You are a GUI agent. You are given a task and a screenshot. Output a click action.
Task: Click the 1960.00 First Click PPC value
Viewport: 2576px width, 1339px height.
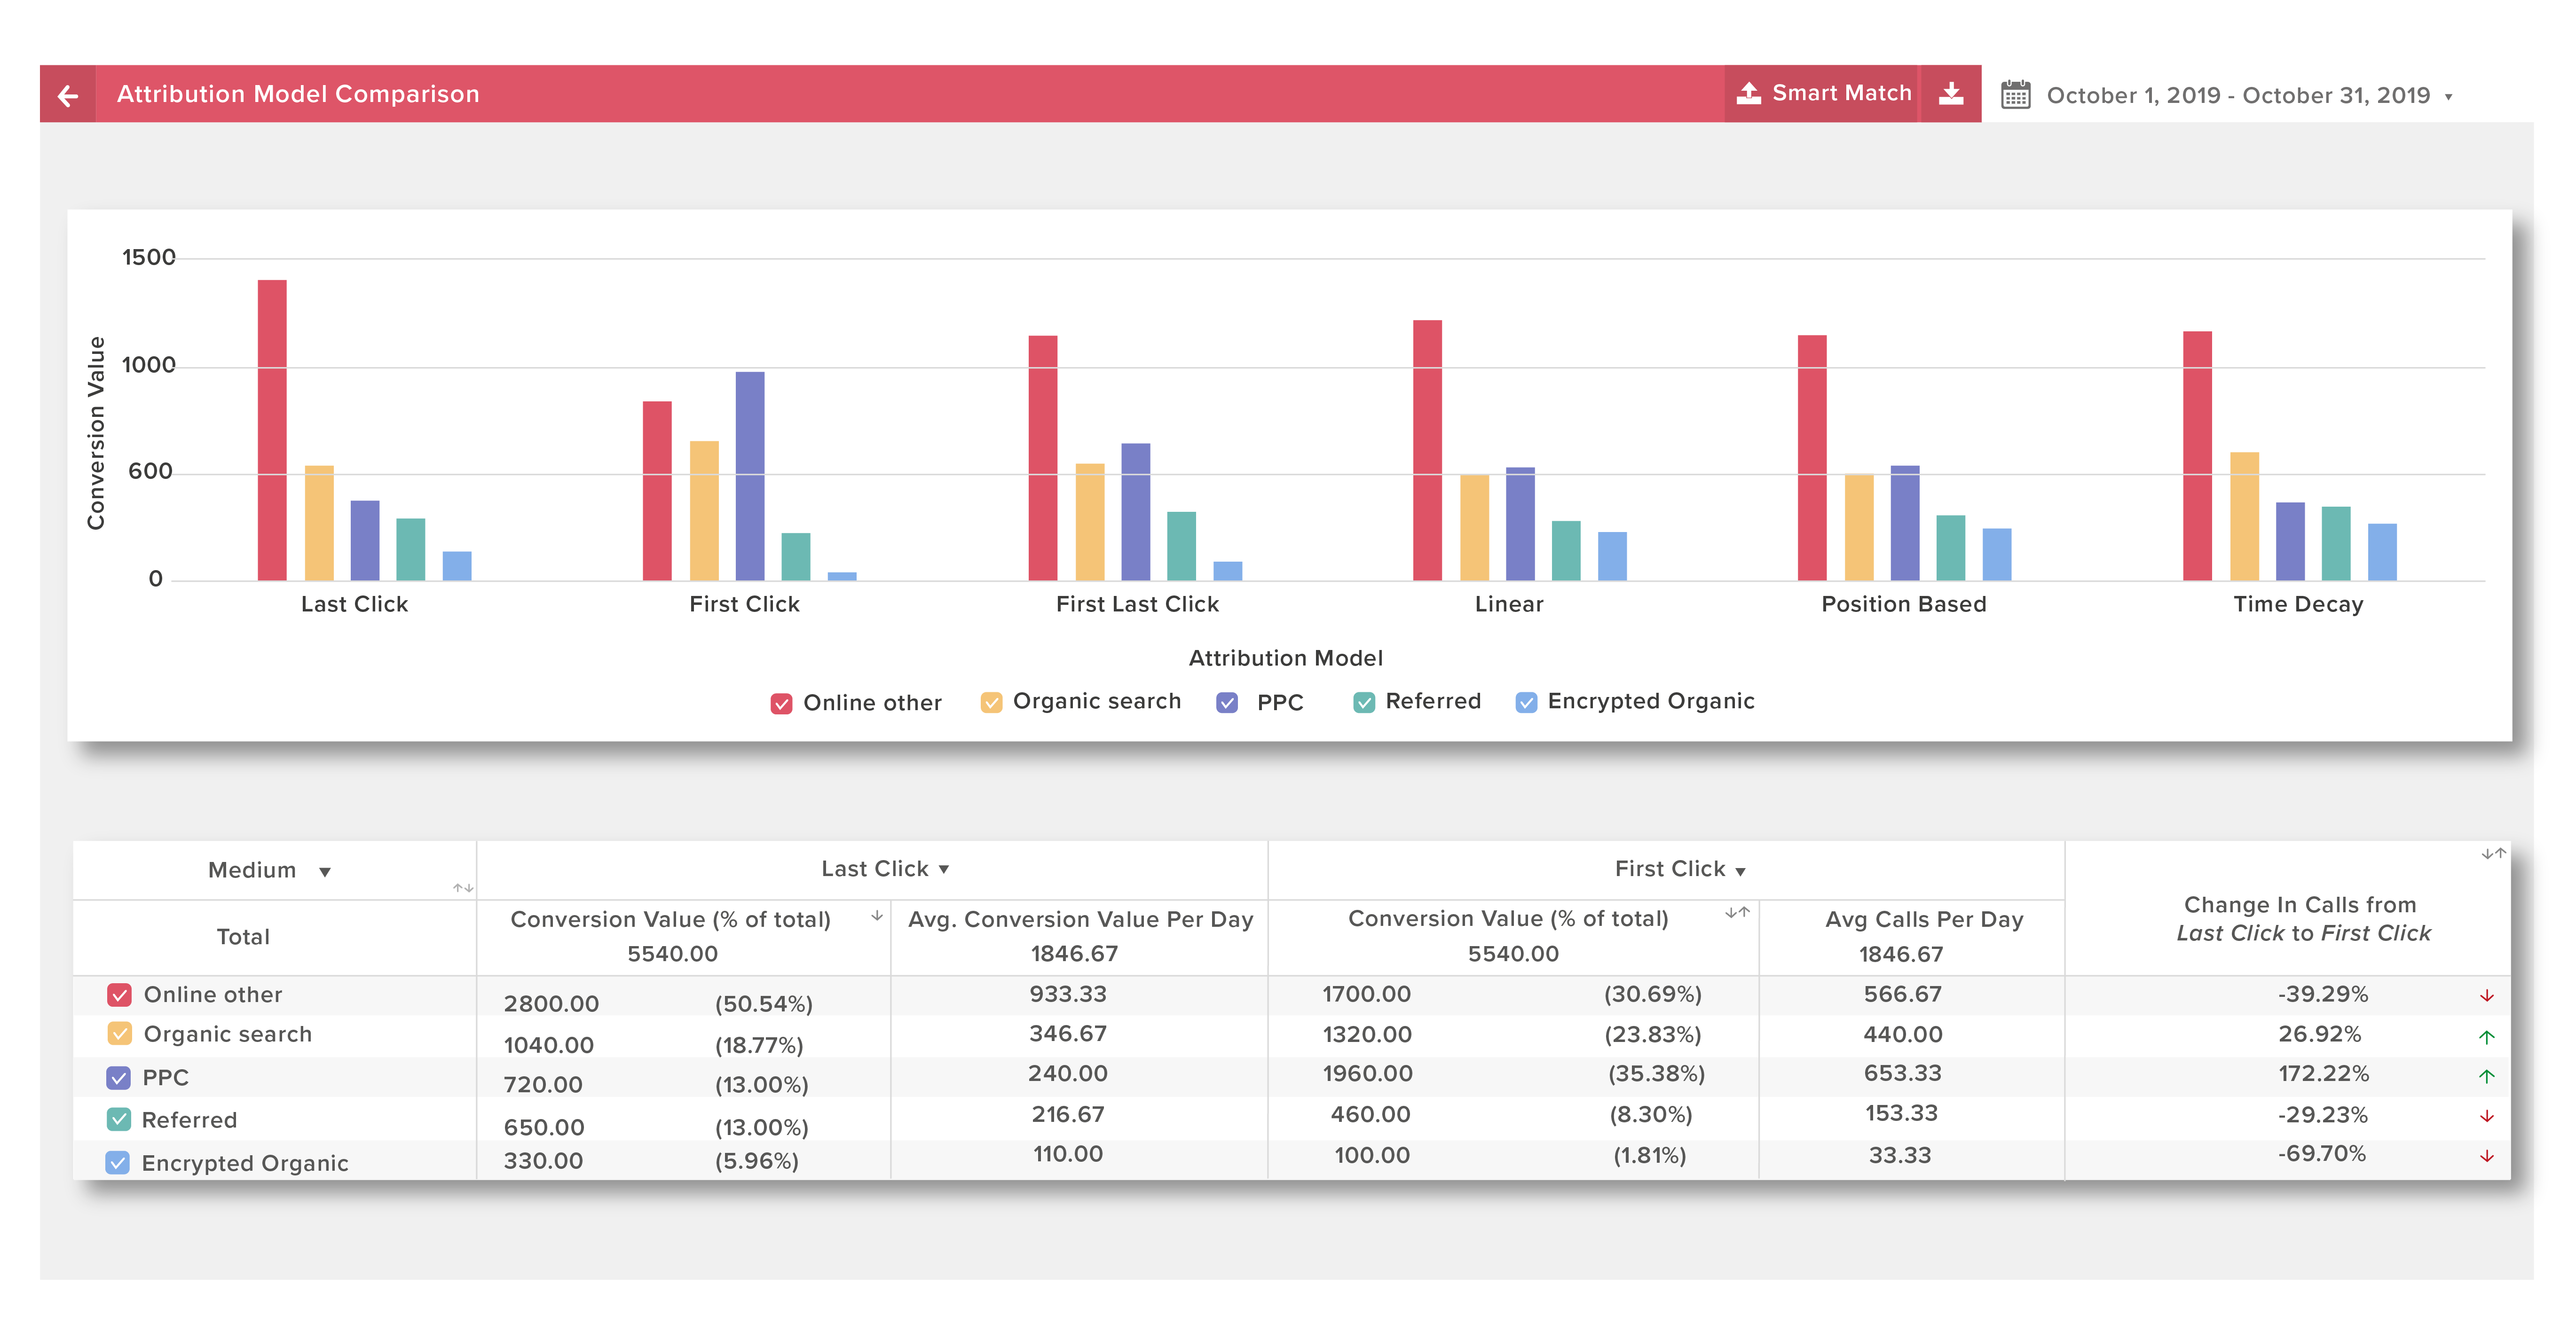(1367, 1074)
